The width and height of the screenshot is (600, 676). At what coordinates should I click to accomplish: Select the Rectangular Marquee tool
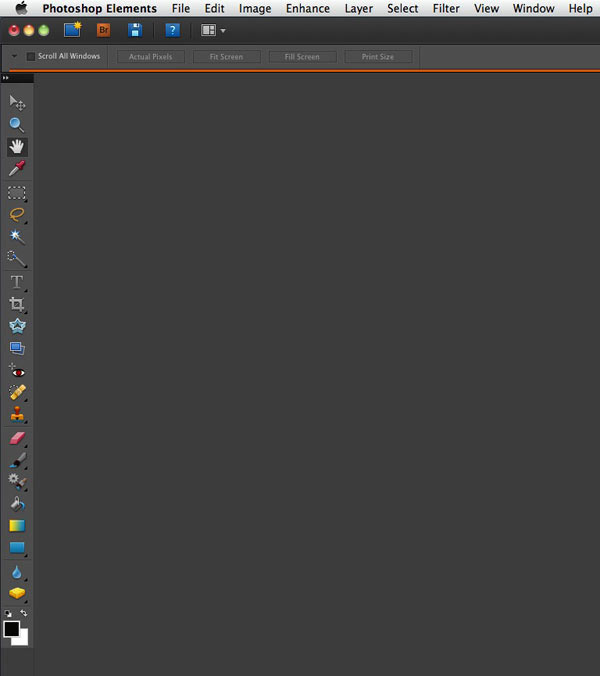17,193
